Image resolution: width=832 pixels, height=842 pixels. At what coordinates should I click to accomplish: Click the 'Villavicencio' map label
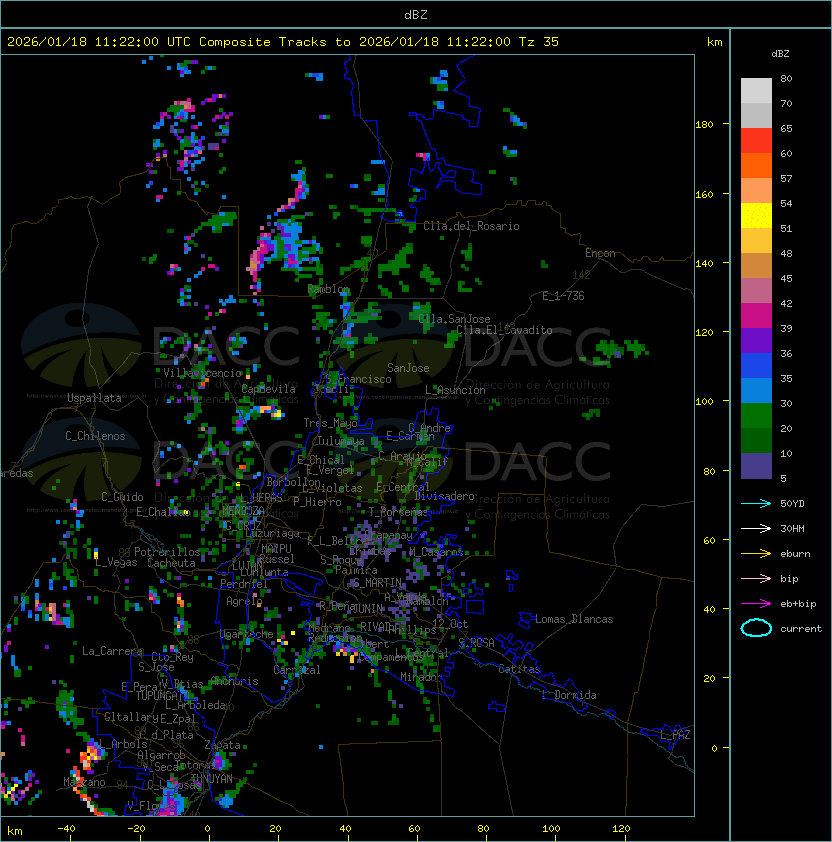tap(202, 373)
